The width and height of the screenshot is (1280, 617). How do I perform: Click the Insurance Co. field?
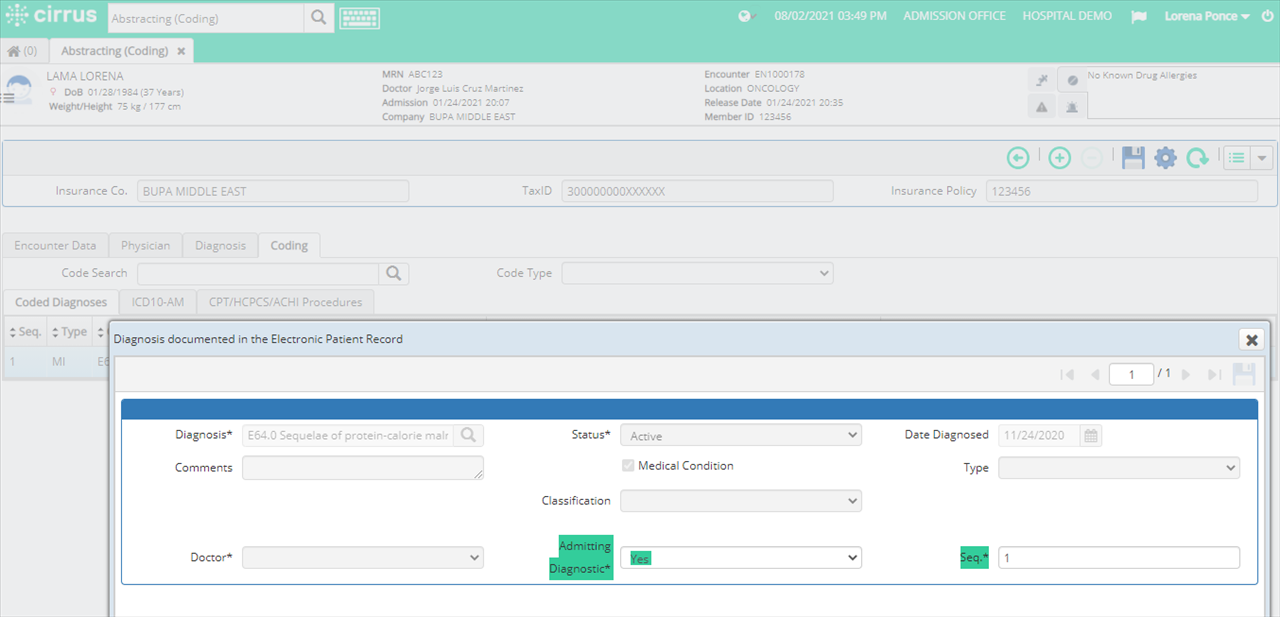click(273, 191)
